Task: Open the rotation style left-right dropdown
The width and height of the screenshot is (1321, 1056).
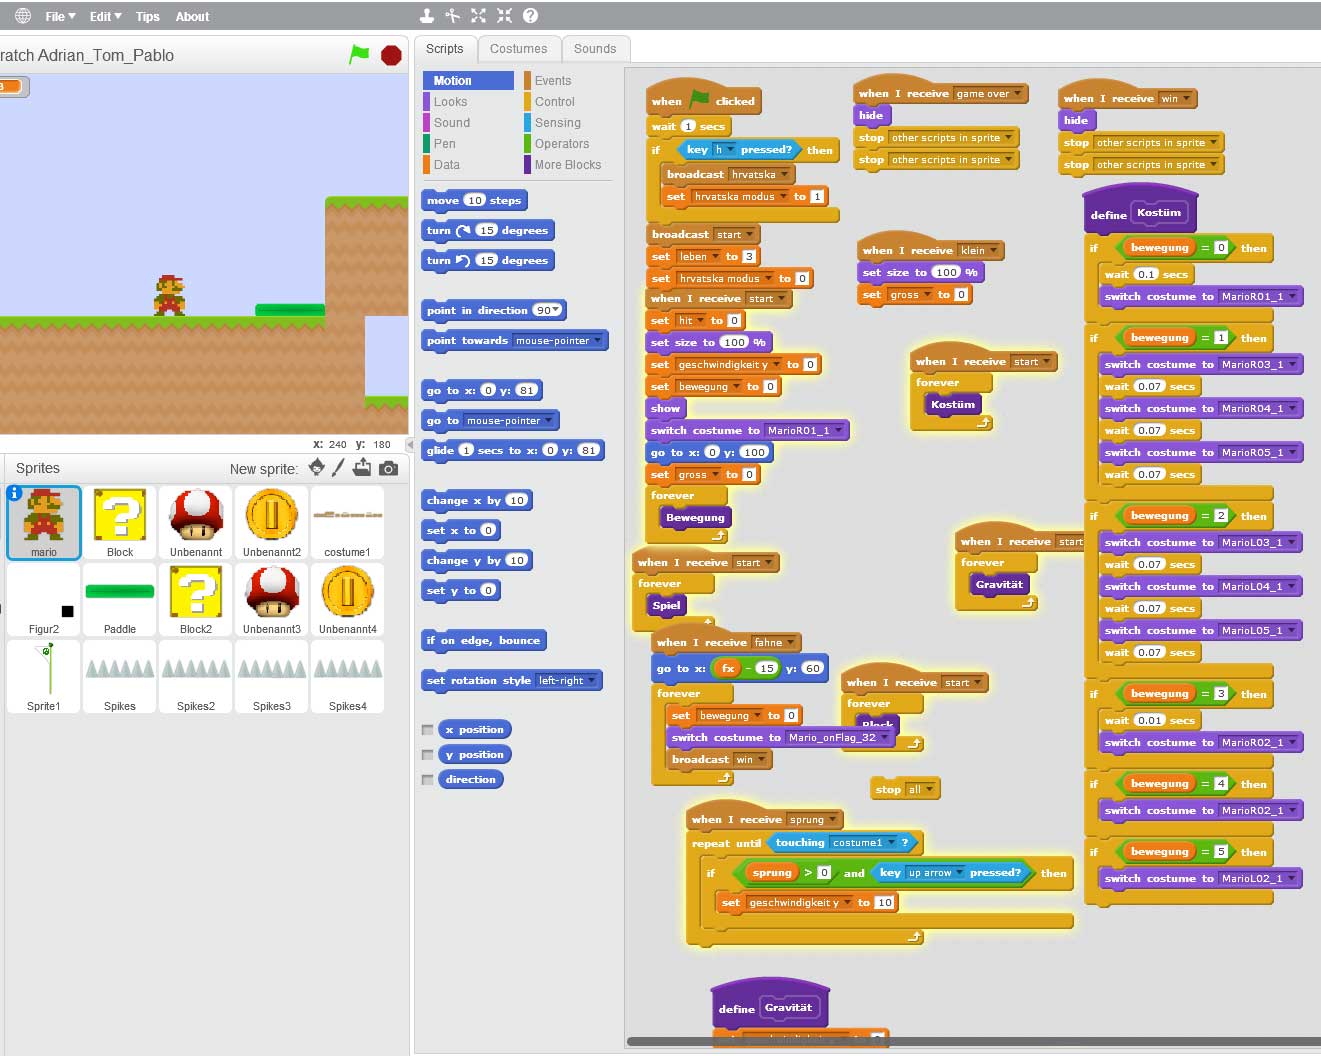Action: pyautogui.click(x=591, y=681)
